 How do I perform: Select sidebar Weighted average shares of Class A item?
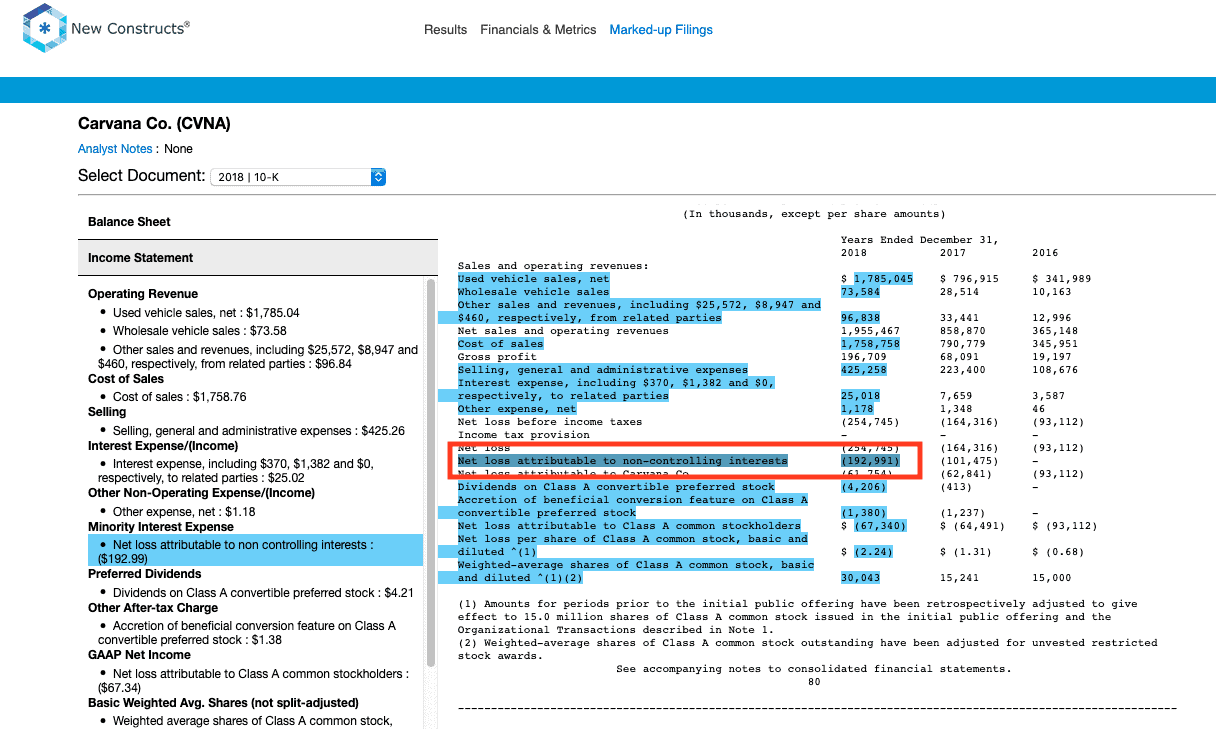(x=252, y=721)
